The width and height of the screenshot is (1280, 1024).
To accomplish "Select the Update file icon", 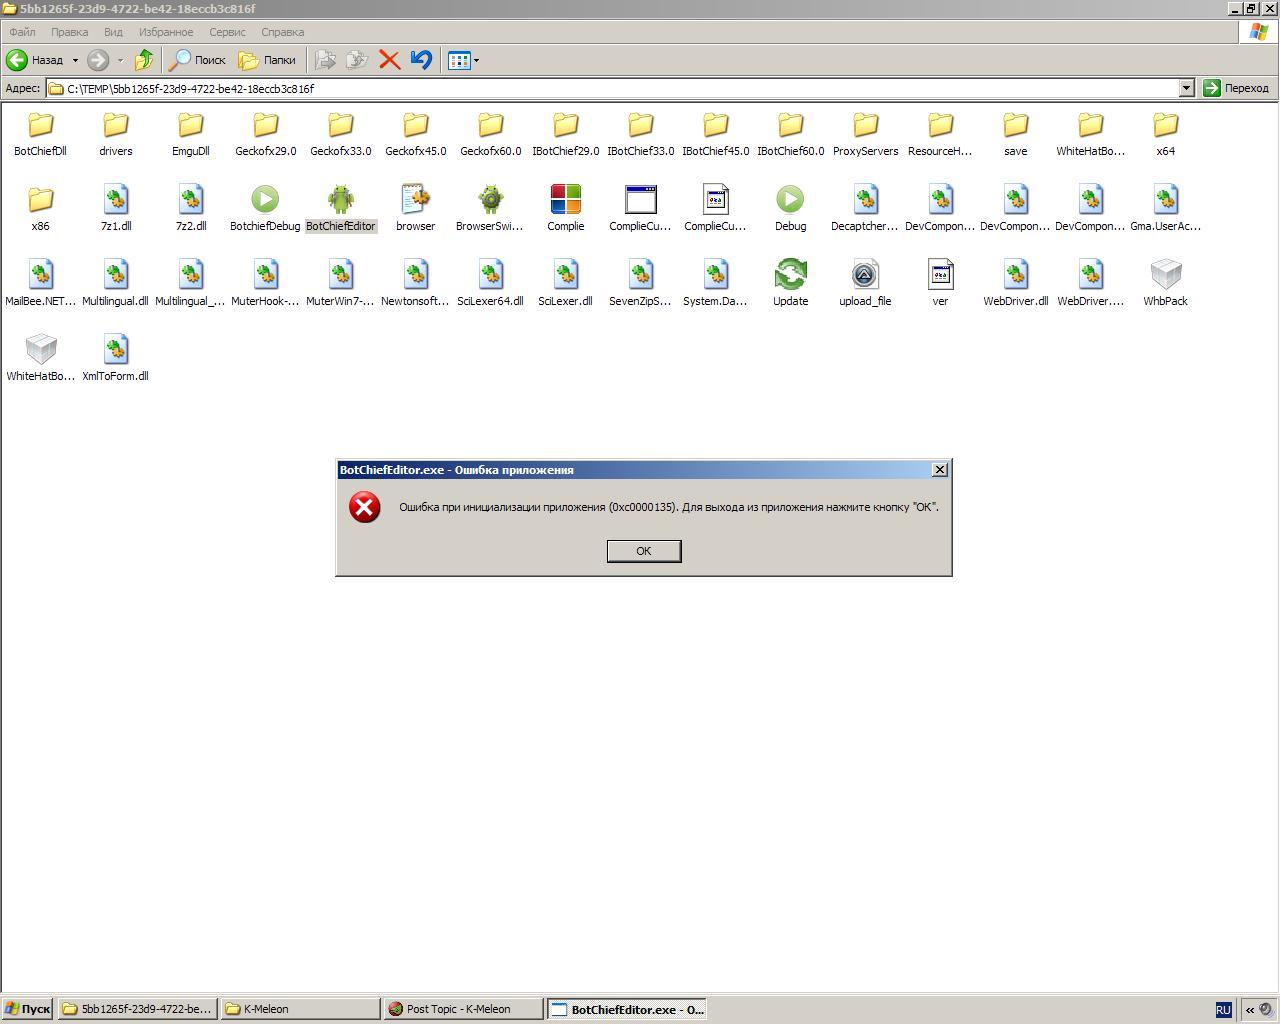I will point(790,275).
